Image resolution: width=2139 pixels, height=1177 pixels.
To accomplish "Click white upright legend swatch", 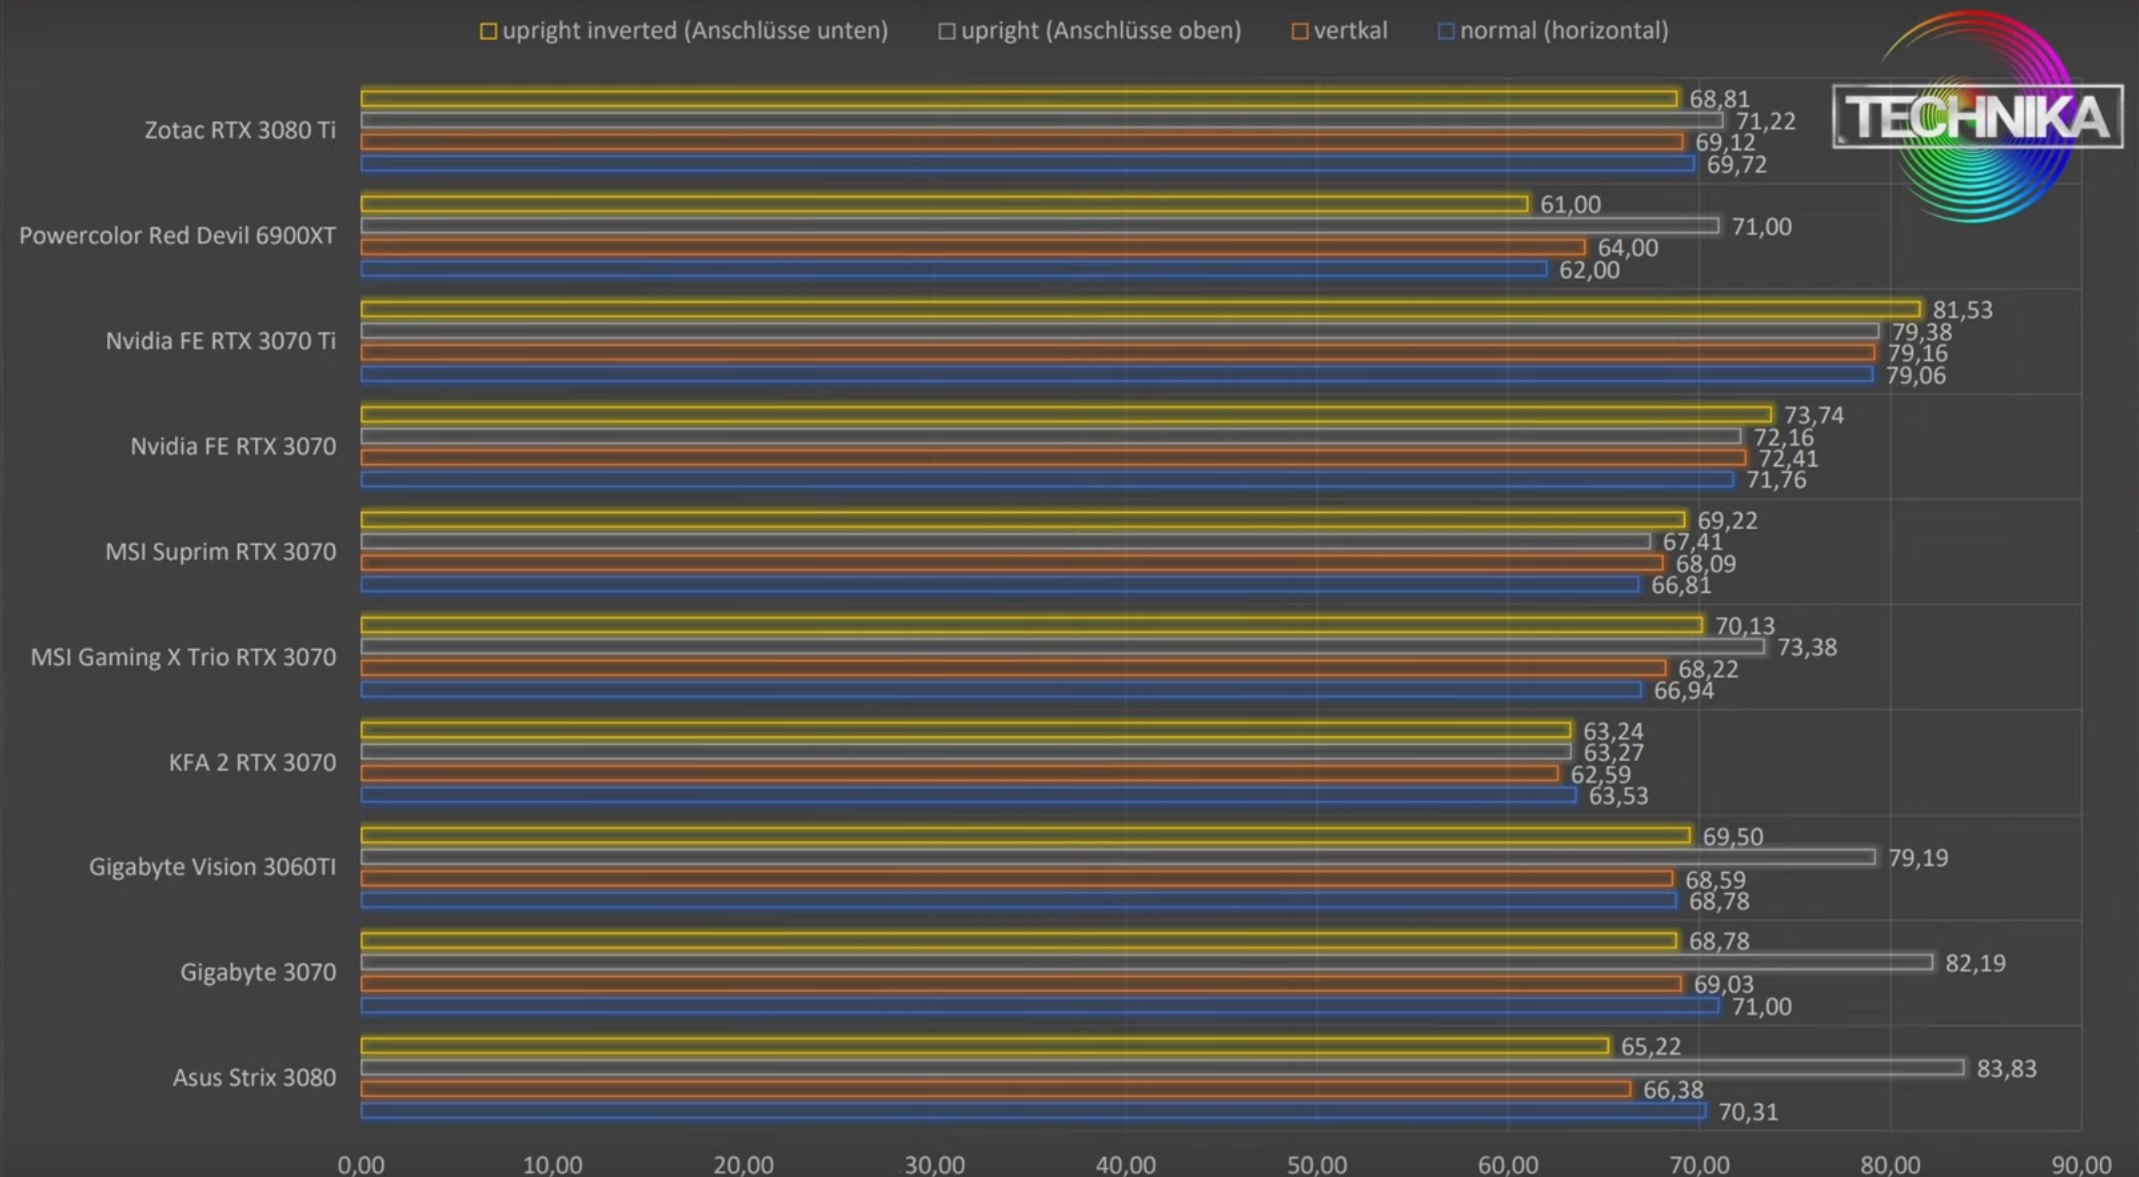I will click(x=946, y=32).
